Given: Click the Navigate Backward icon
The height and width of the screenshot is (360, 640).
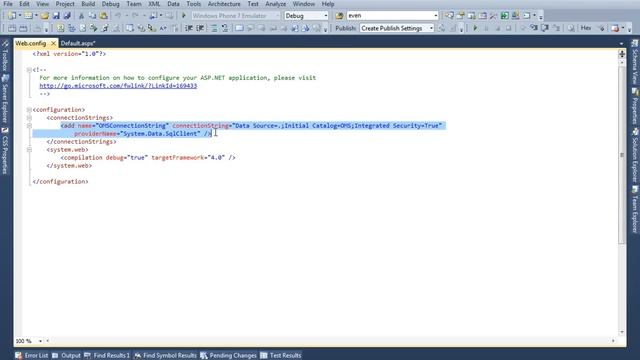Looking at the screenshot, I should [153, 16].
